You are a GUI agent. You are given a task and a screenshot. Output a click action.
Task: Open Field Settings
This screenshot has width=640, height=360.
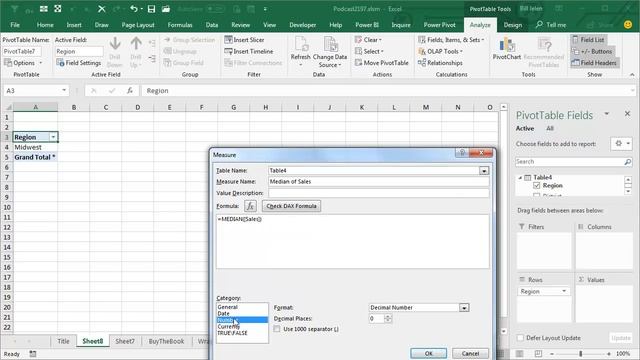[x=79, y=63]
